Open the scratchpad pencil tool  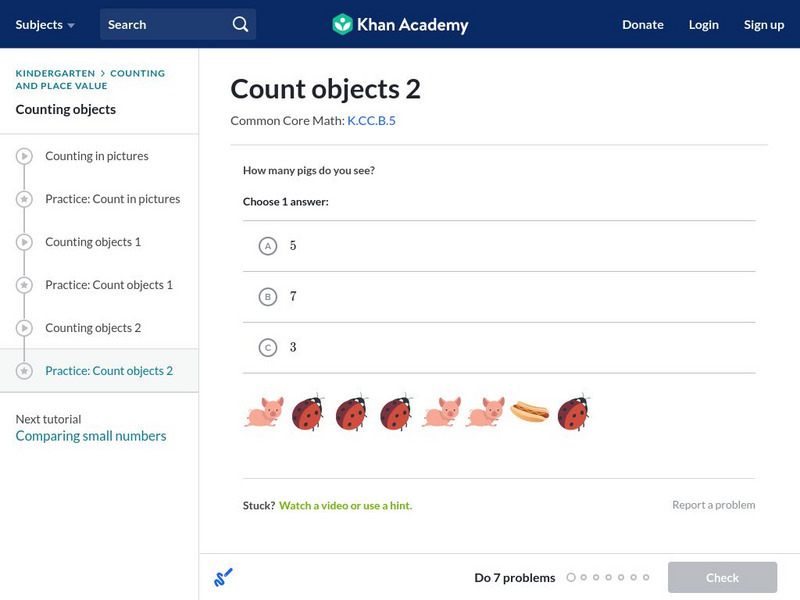[223, 577]
